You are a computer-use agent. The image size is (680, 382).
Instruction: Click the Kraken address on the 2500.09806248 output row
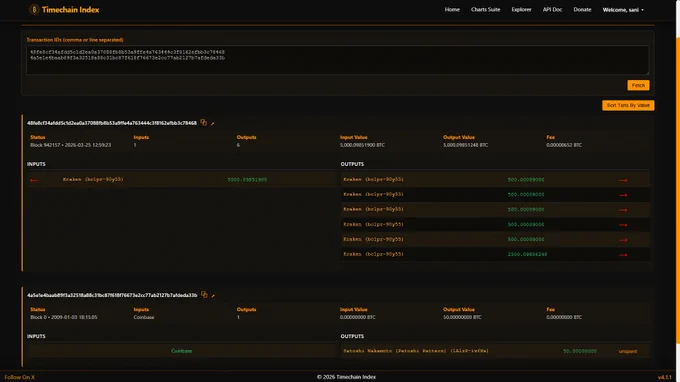click(x=373, y=254)
